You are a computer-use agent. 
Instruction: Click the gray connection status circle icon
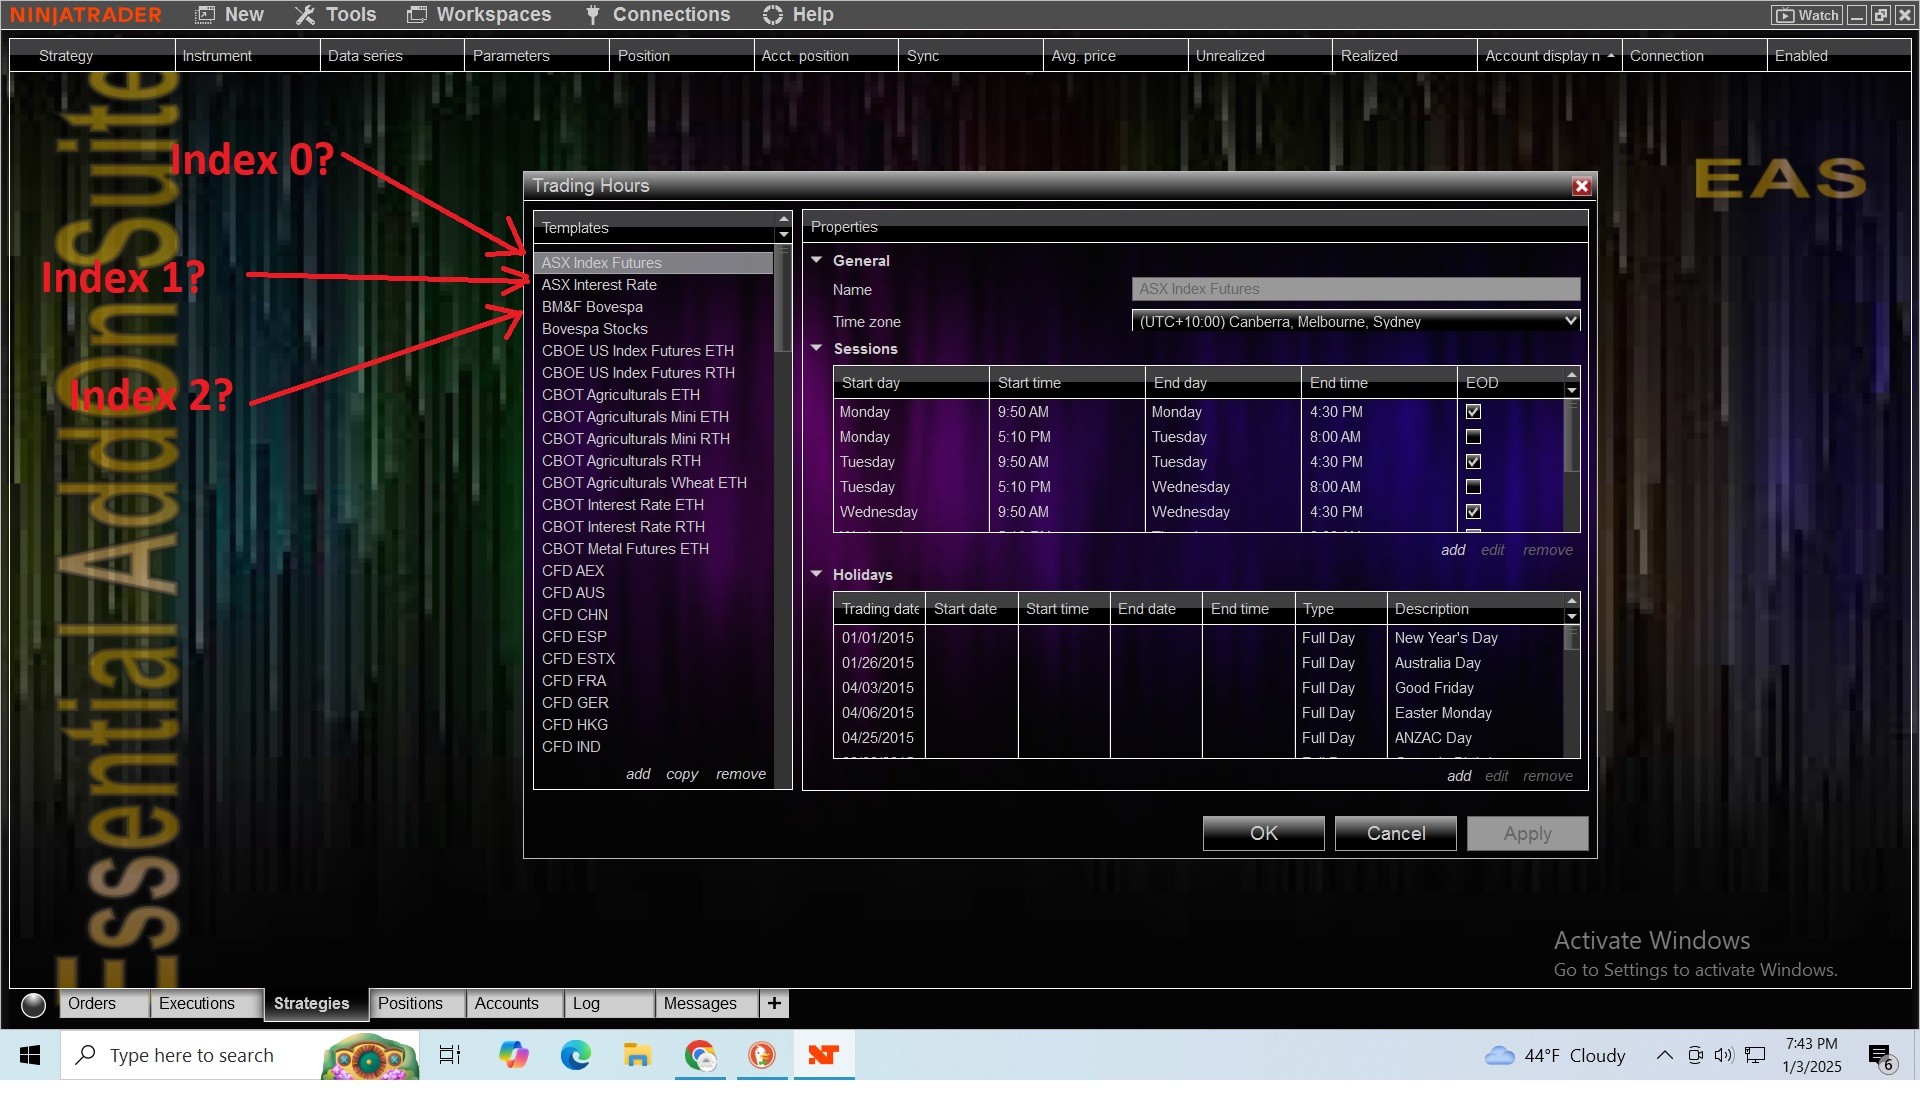tap(33, 1004)
